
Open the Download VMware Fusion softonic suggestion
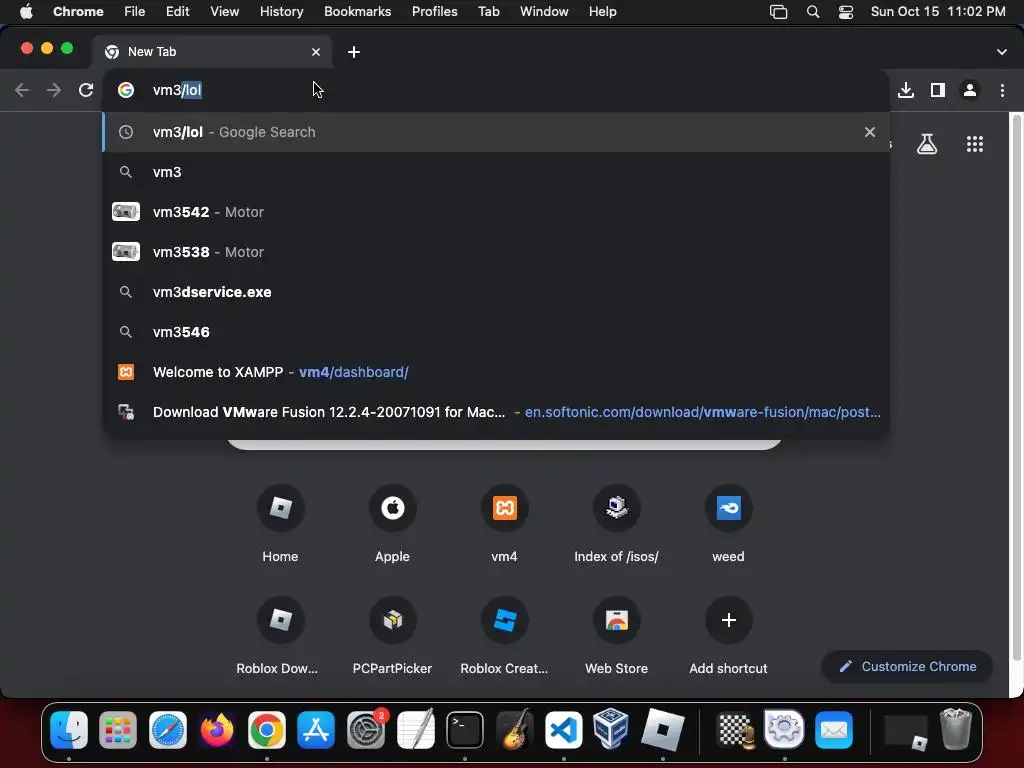tap(496, 411)
